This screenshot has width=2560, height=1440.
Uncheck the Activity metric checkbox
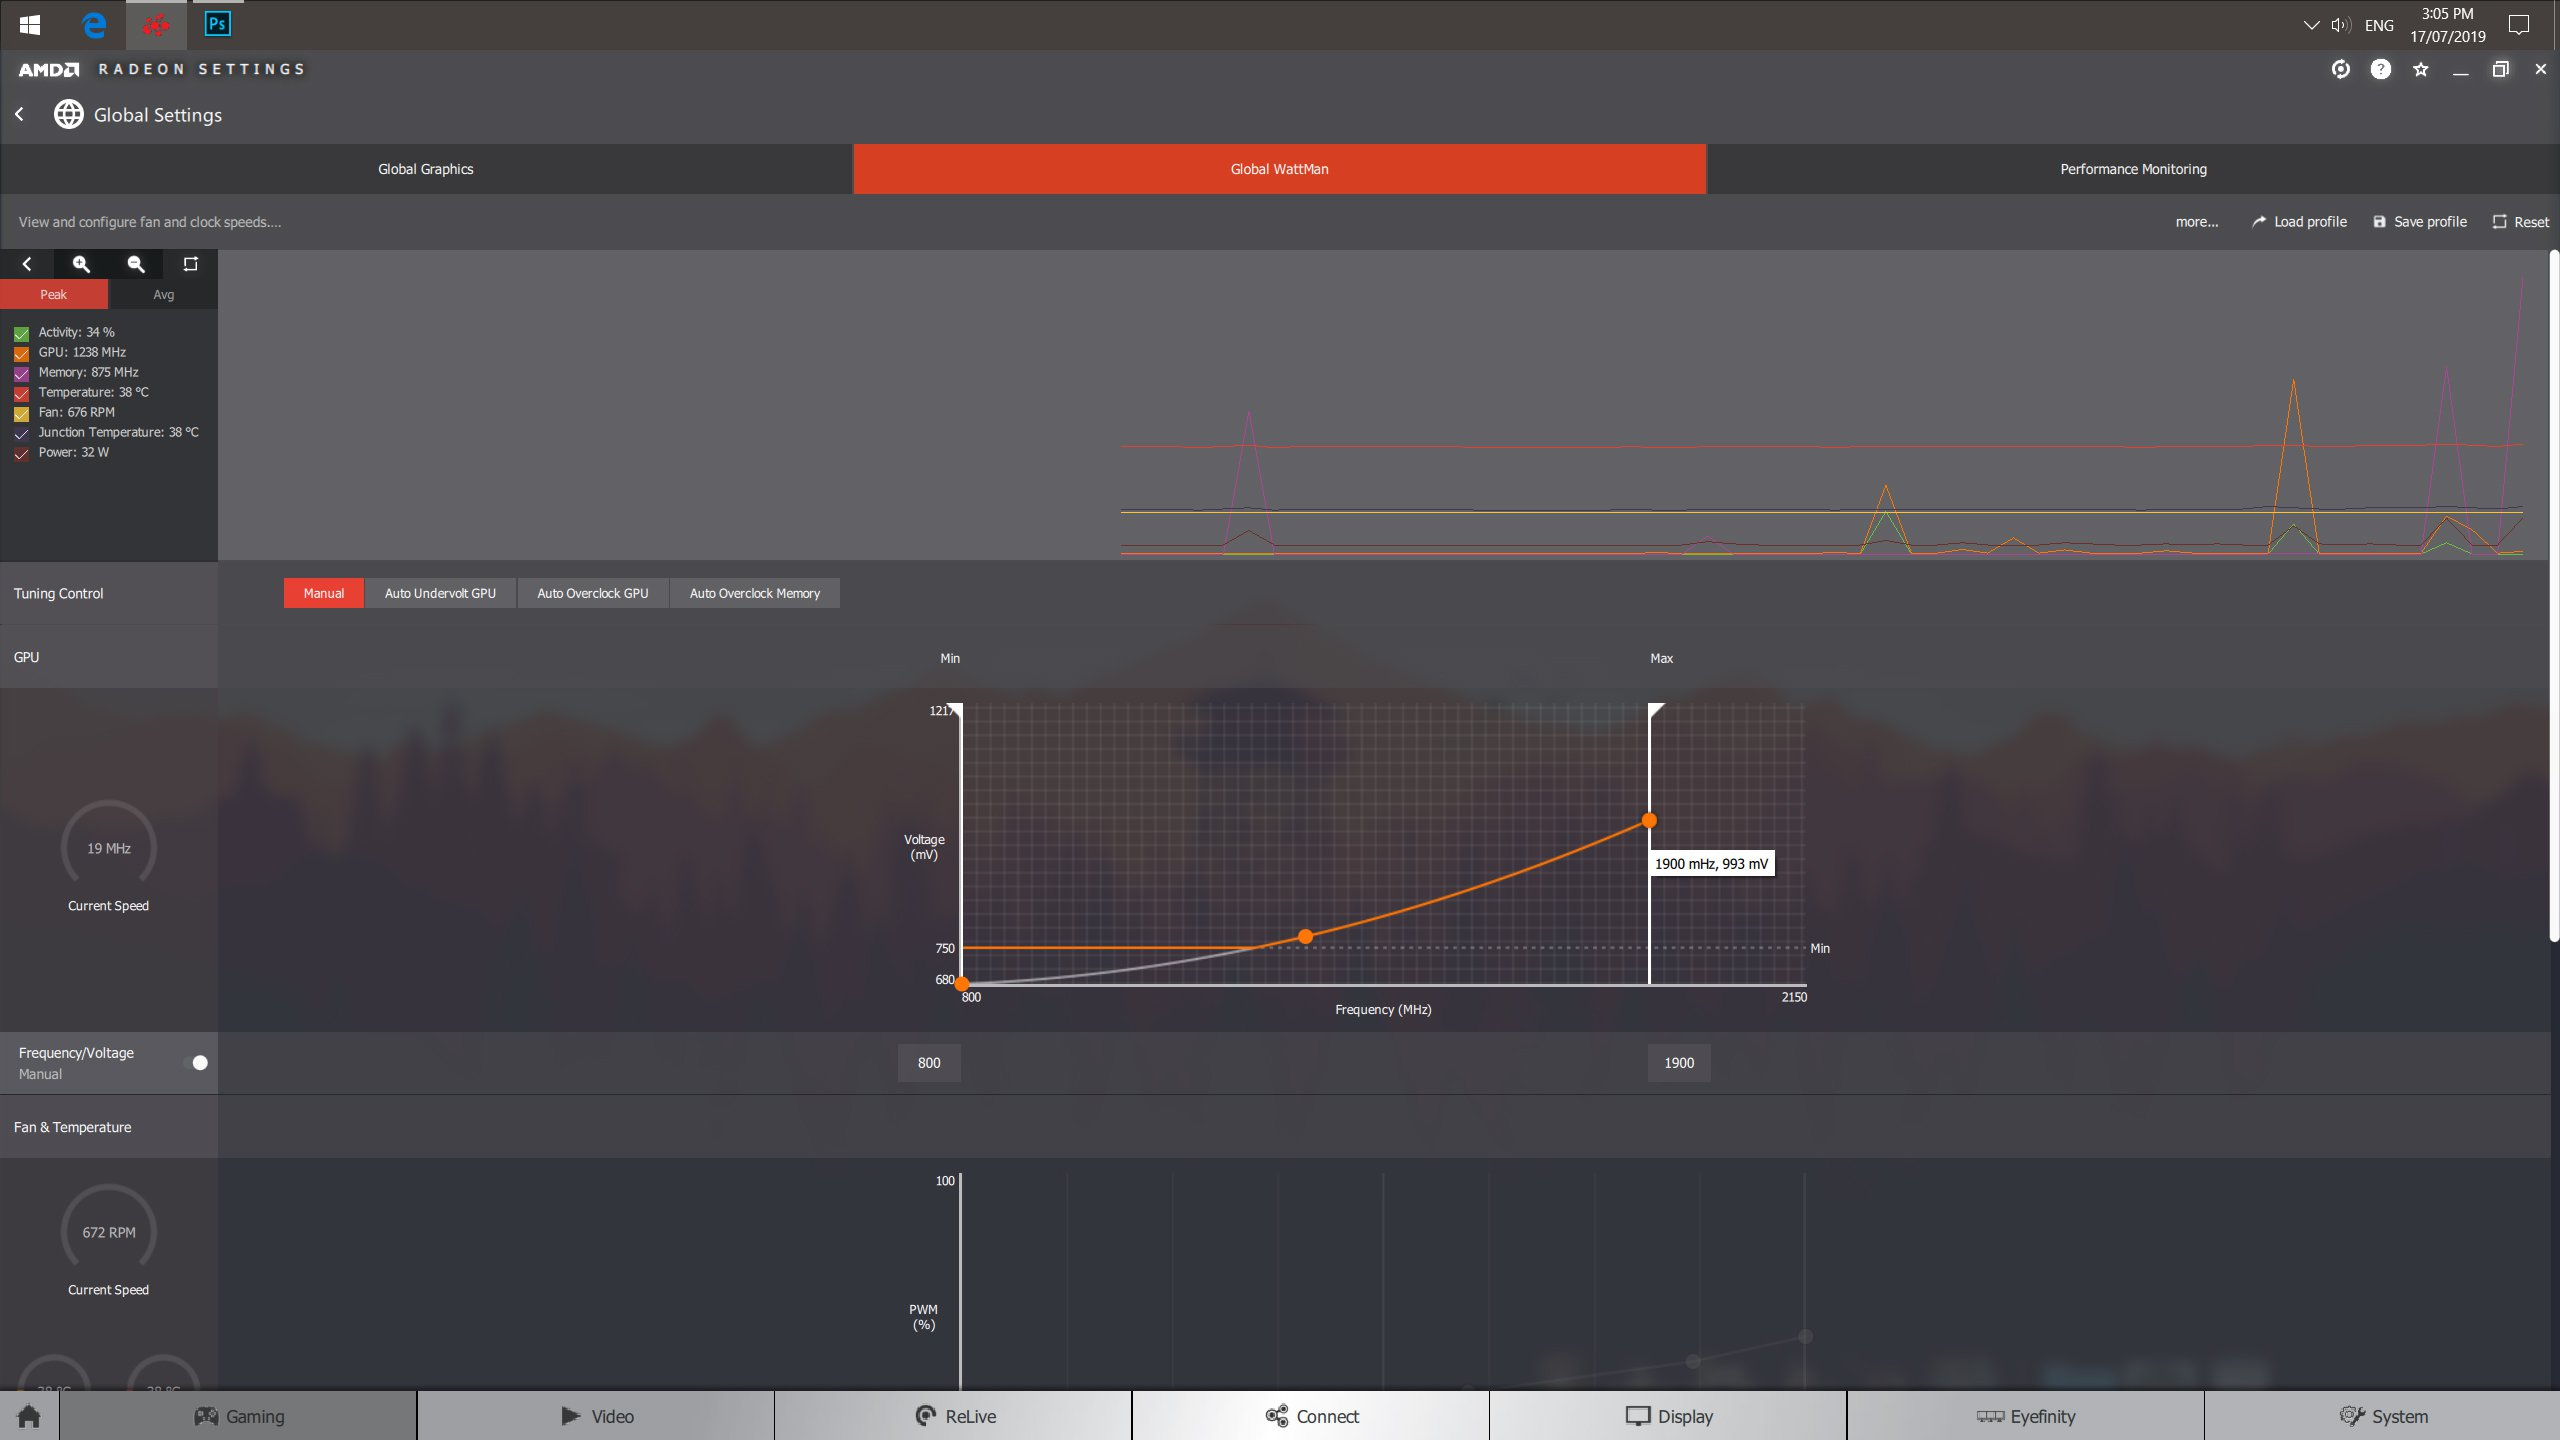click(x=21, y=333)
